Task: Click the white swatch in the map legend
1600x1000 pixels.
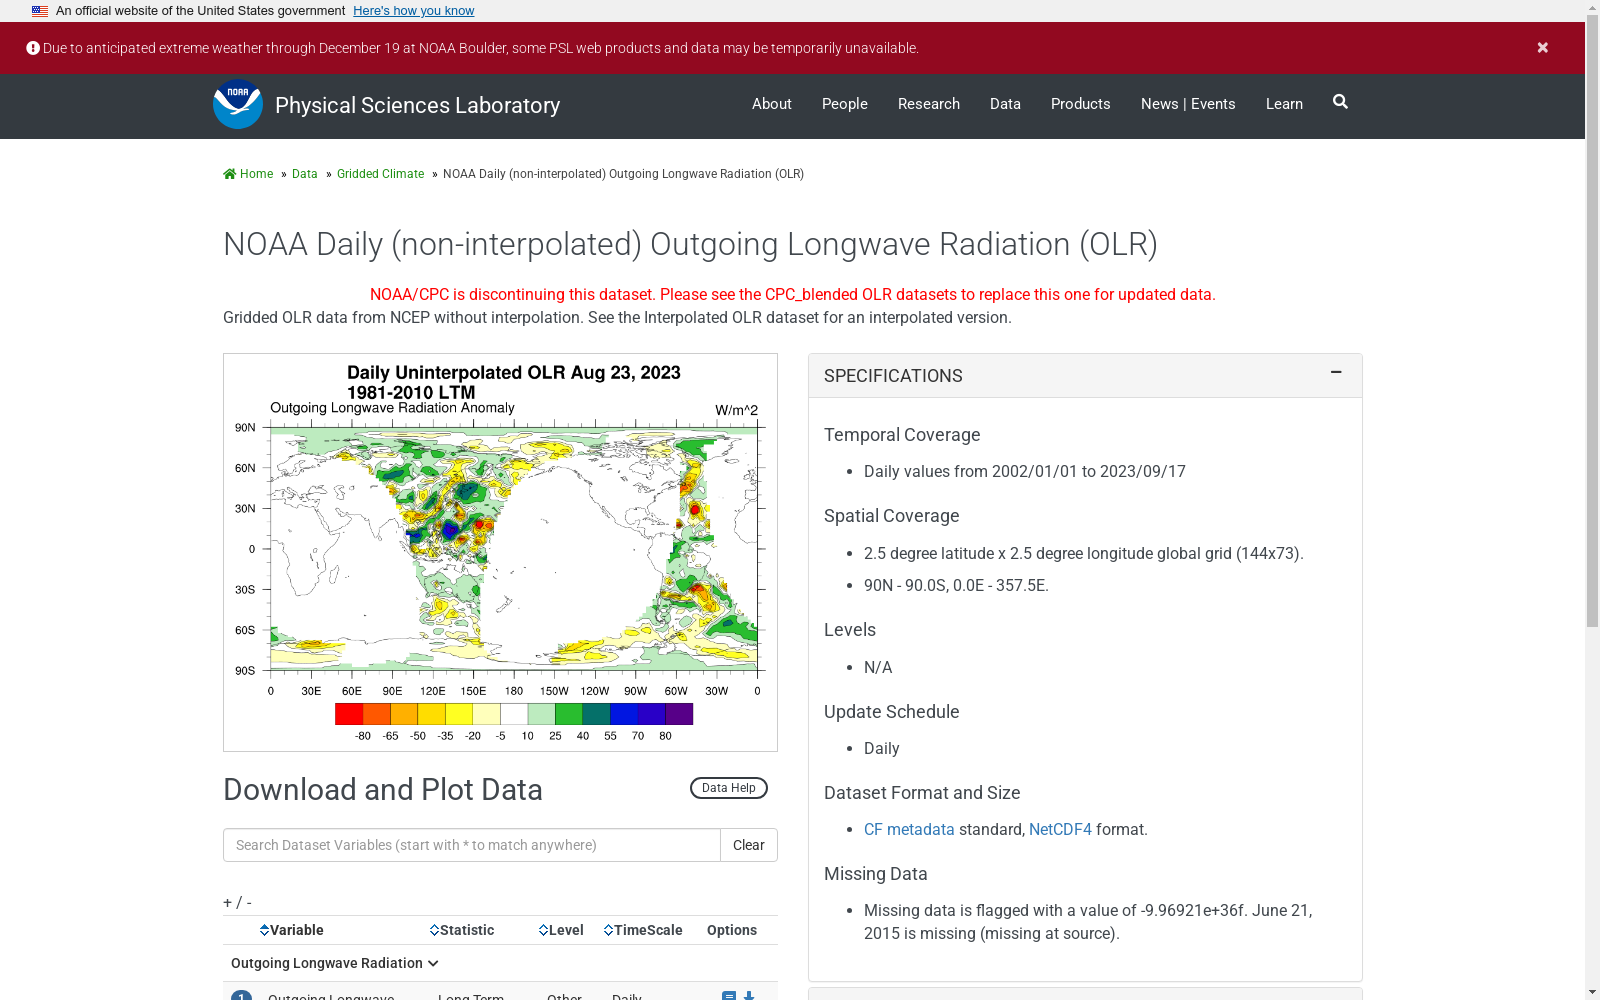Action: point(514,714)
